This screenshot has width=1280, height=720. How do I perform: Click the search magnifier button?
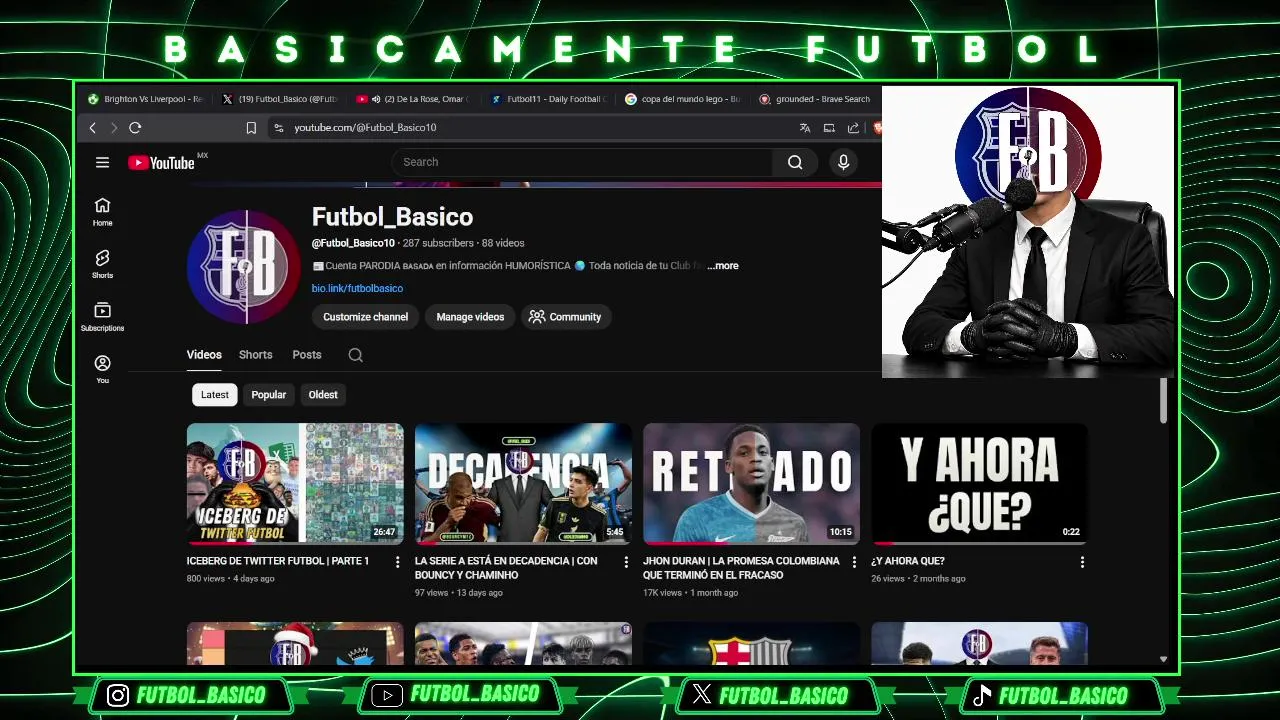tap(795, 162)
